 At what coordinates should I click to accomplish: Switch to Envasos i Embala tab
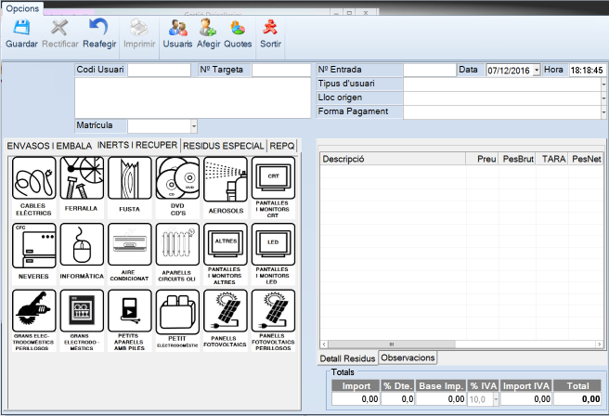[x=49, y=146]
